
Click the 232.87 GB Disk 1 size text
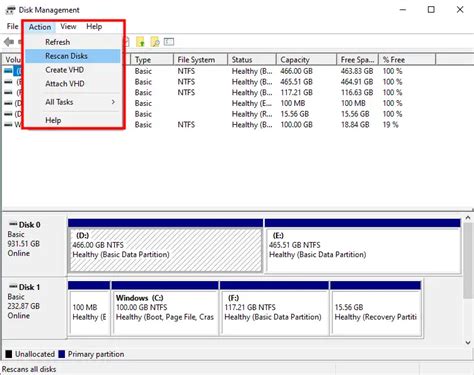(x=24, y=306)
